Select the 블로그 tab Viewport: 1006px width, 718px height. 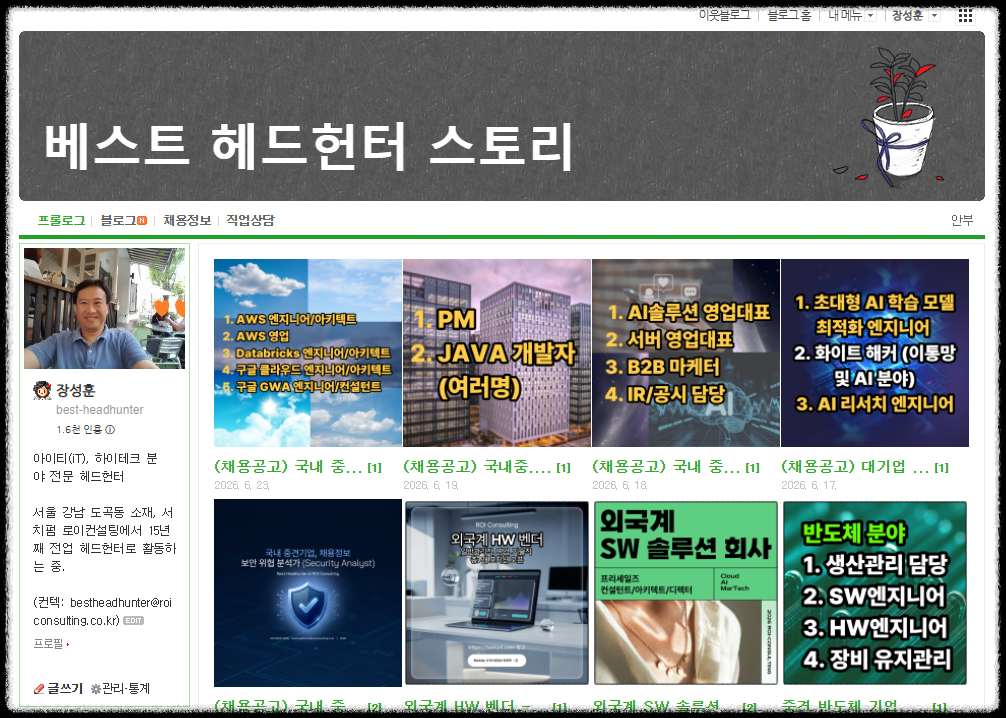click(118, 220)
